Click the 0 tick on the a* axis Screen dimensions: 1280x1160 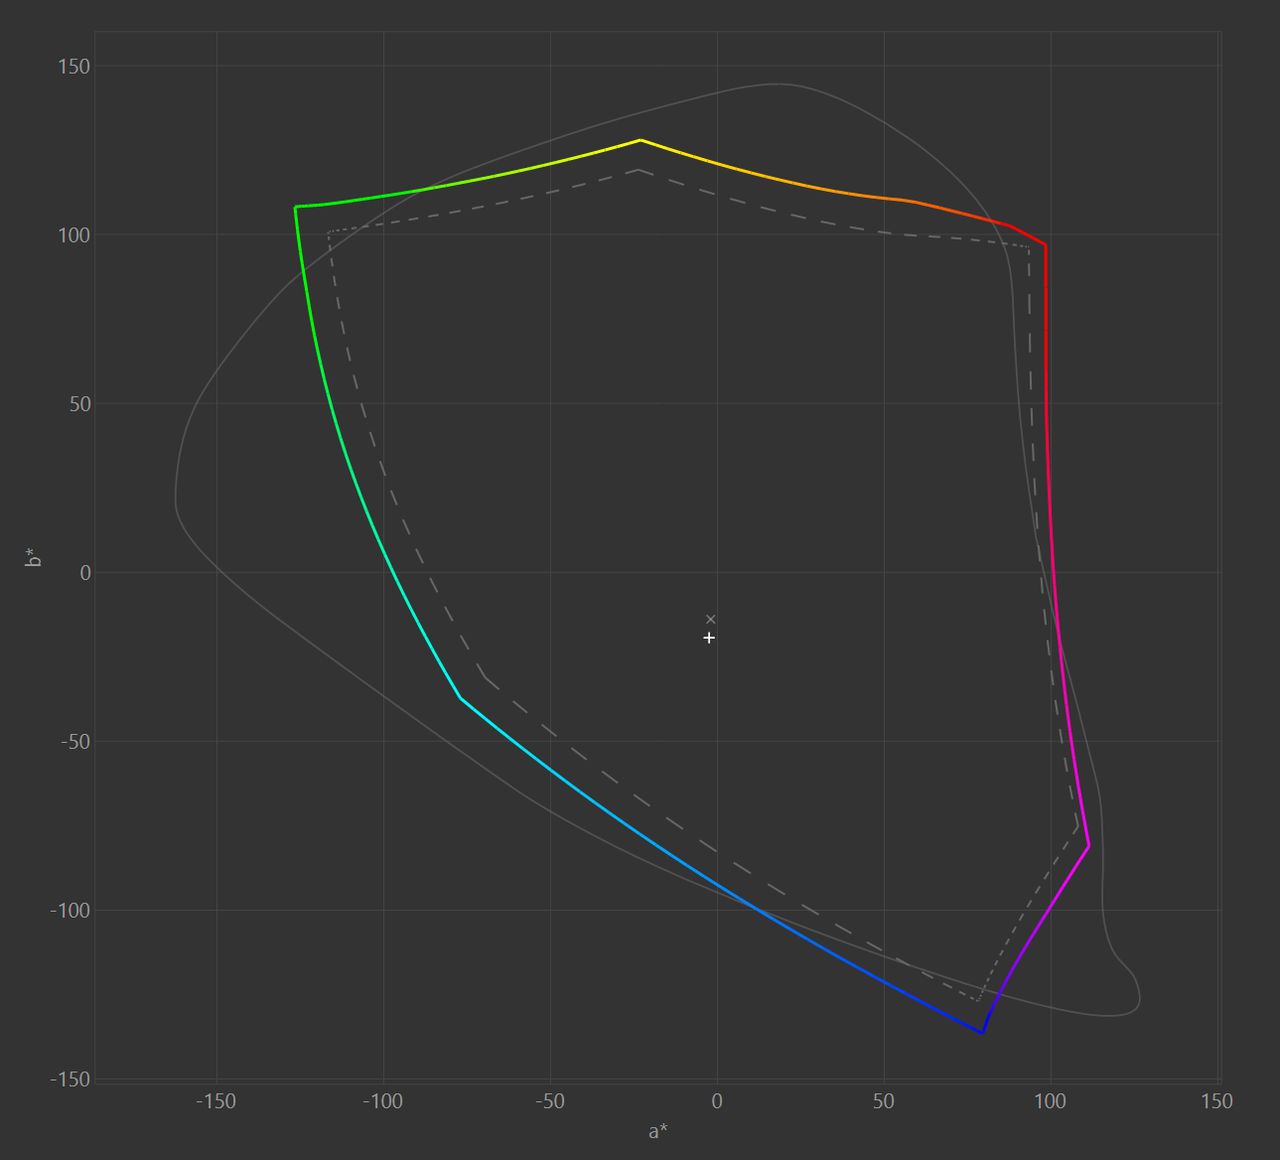click(716, 1101)
